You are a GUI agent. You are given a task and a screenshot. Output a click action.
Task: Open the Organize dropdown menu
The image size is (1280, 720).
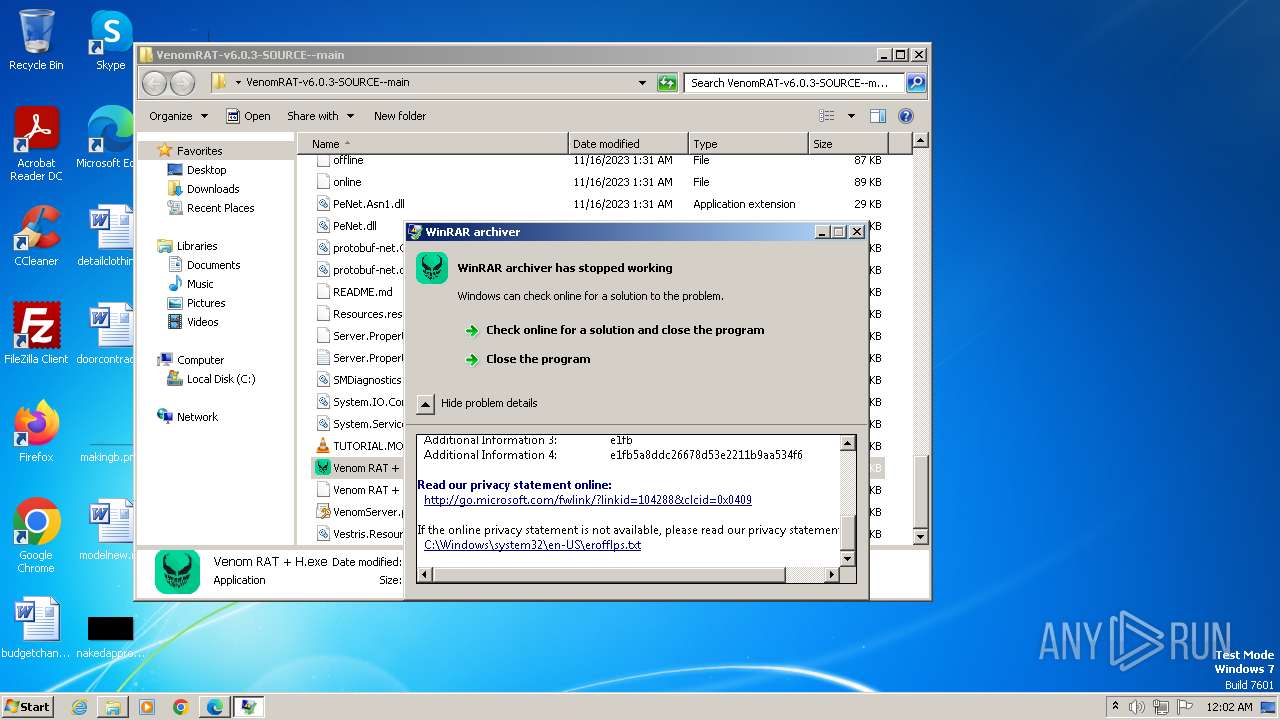(178, 116)
